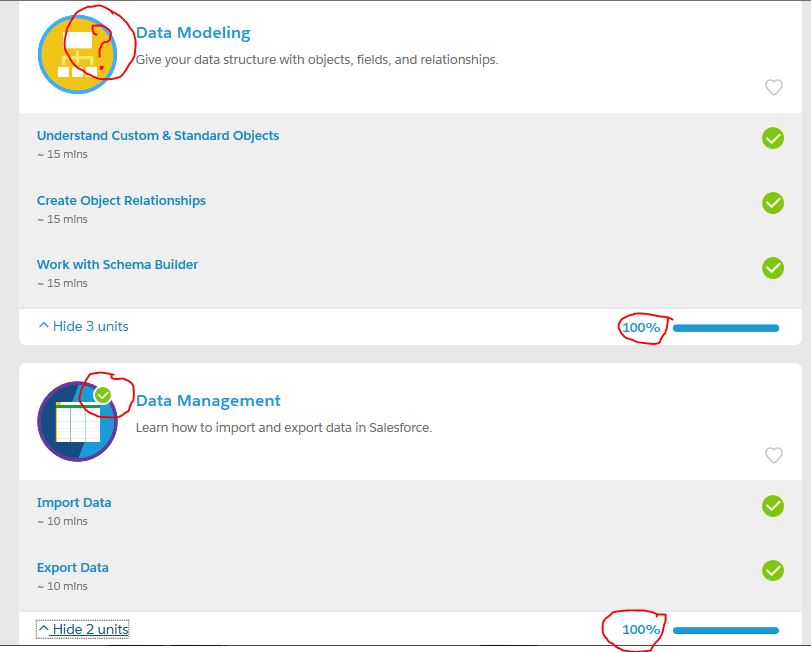The image size is (811, 652).
Task: Click the Data Modeling module badge icon
Action: [77, 54]
